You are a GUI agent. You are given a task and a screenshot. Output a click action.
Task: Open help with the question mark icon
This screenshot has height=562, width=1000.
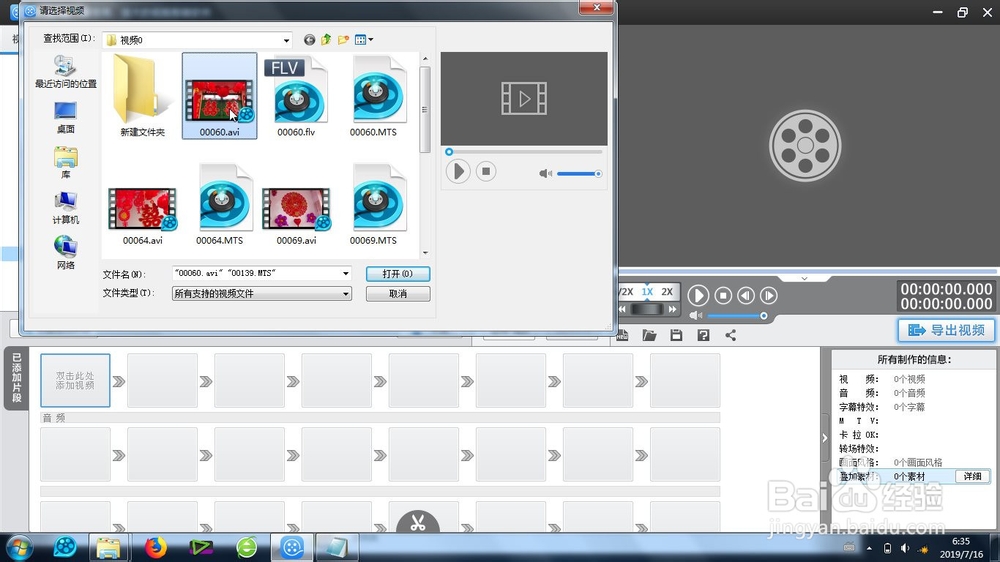703,335
